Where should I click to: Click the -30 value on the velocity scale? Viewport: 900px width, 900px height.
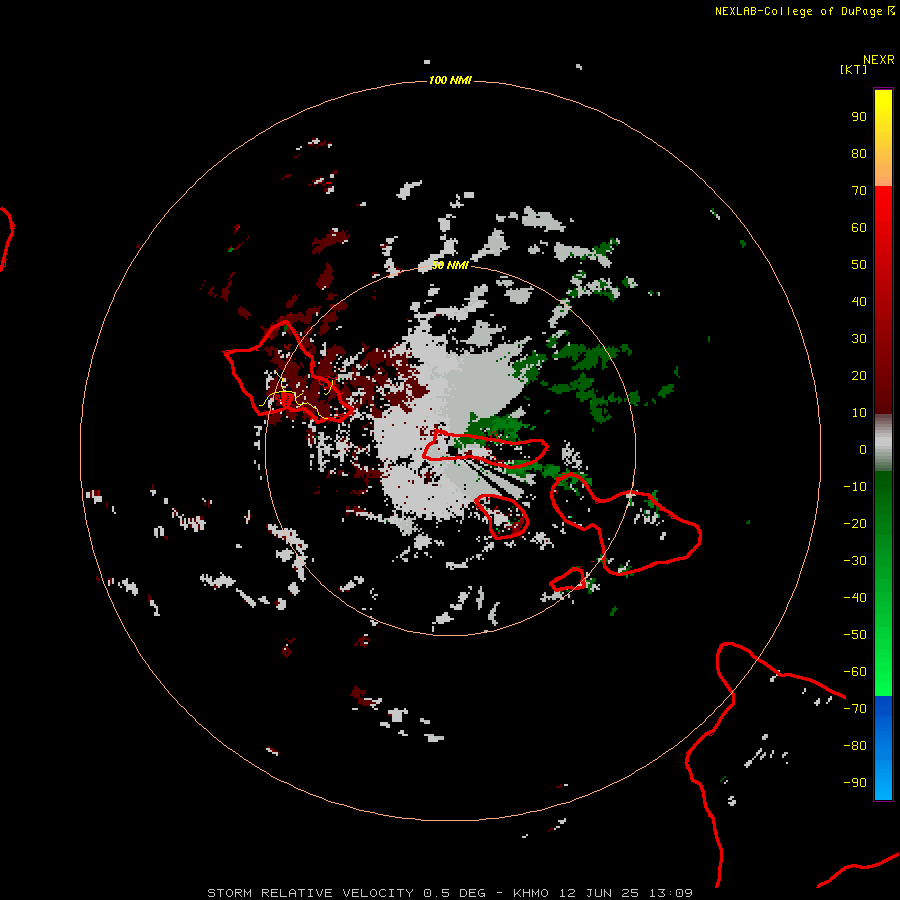click(x=855, y=561)
